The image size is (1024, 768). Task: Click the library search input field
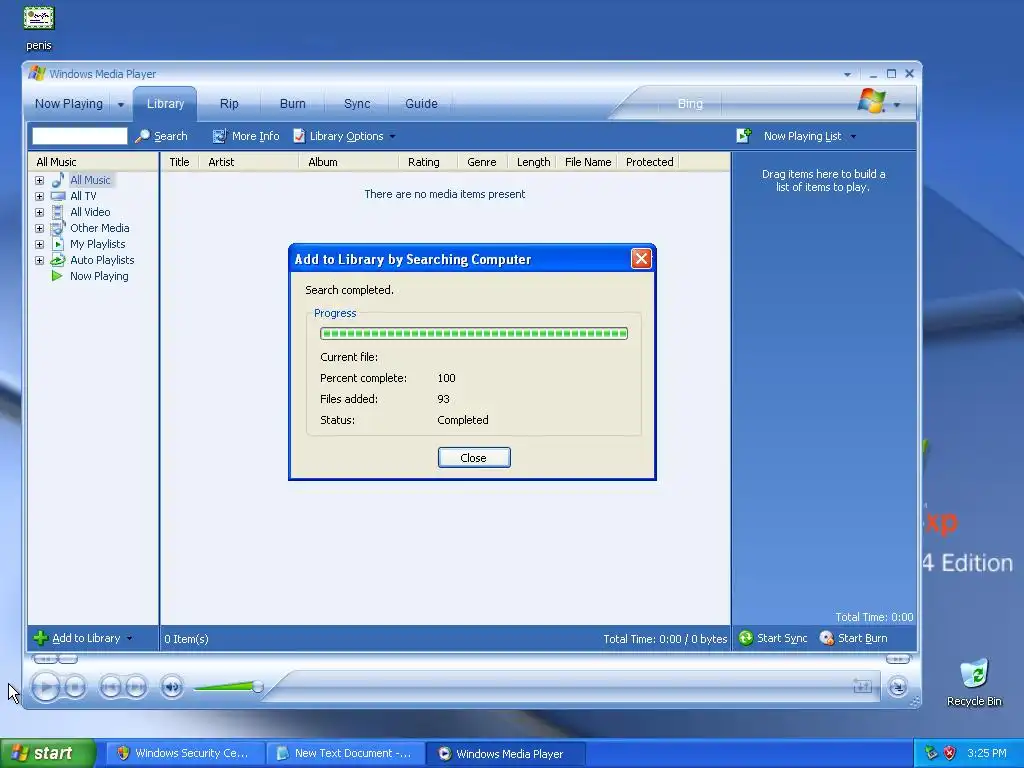80,136
